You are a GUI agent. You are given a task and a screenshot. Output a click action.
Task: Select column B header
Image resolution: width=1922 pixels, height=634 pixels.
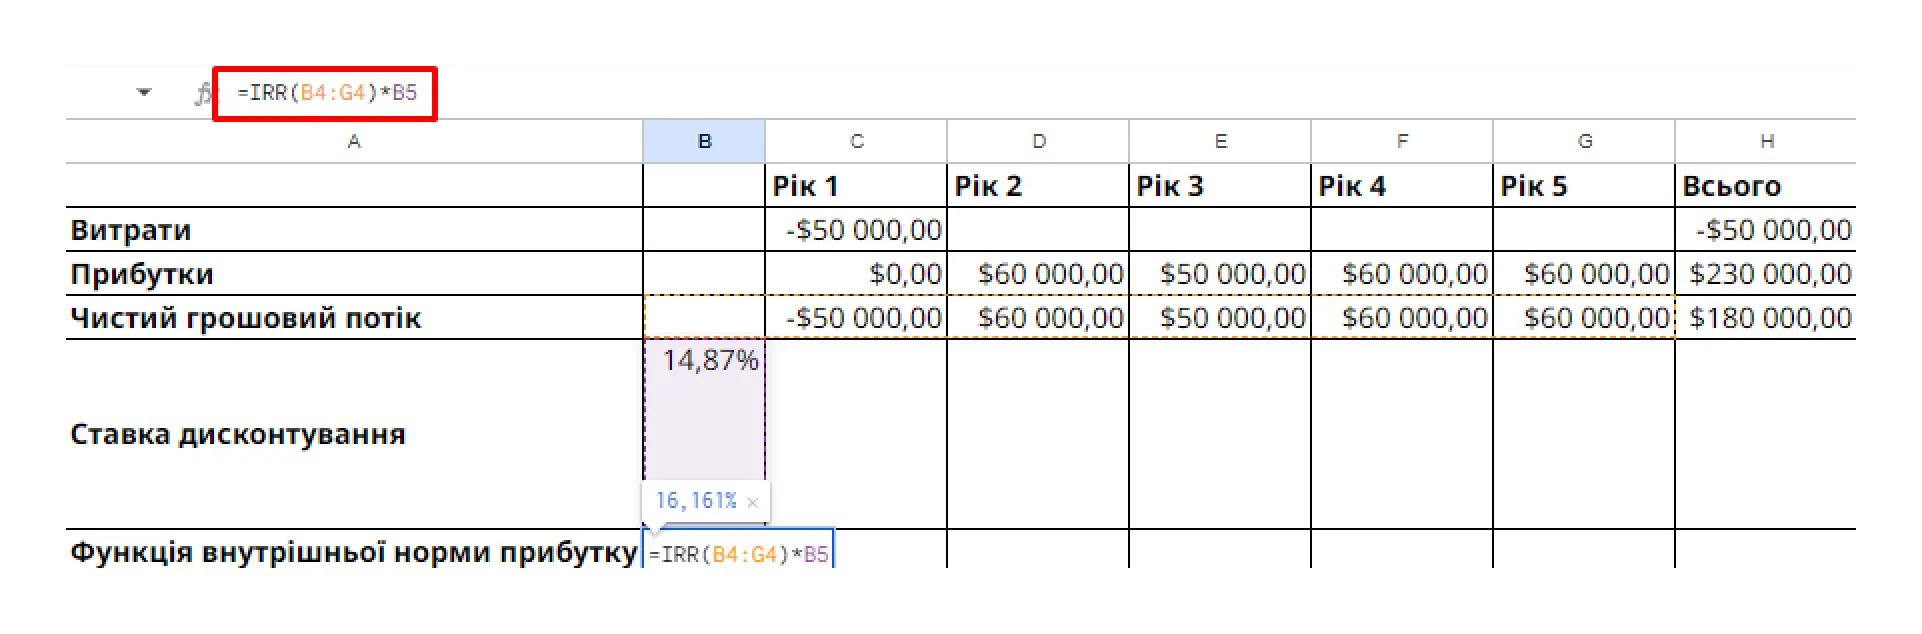[x=704, y=141]
